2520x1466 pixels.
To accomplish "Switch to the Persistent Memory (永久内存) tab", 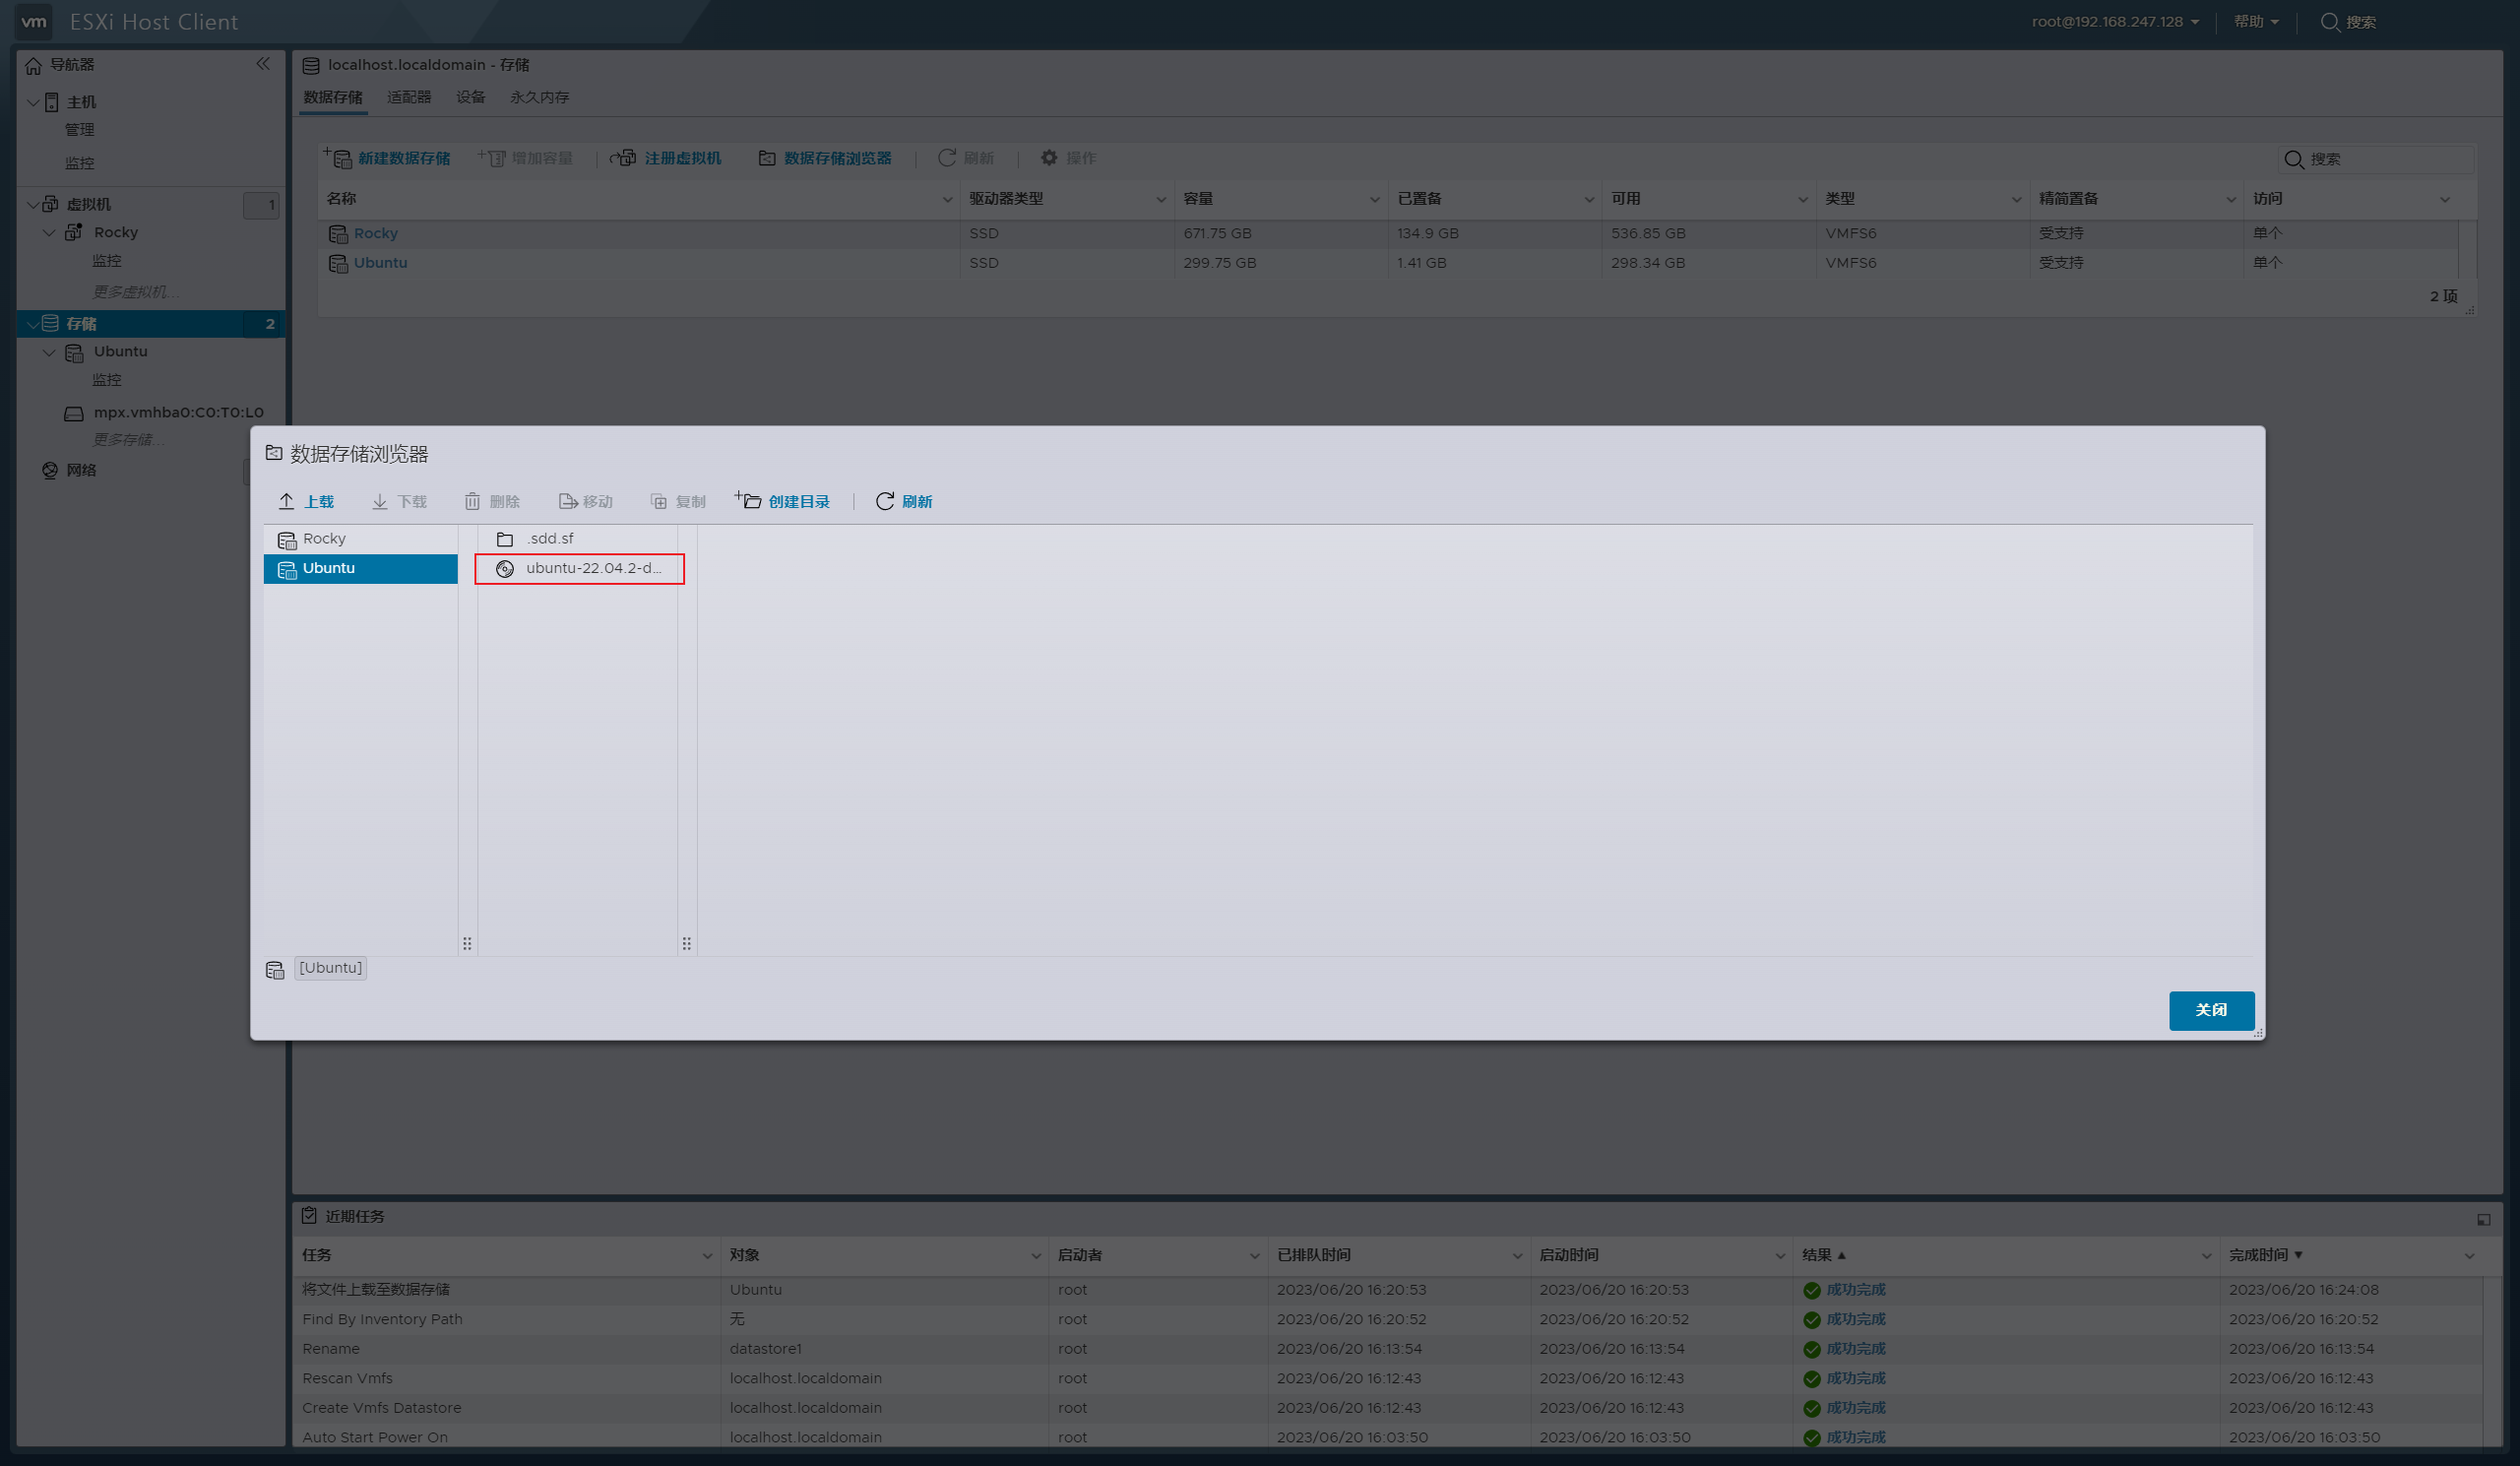I will coord(540,97).
